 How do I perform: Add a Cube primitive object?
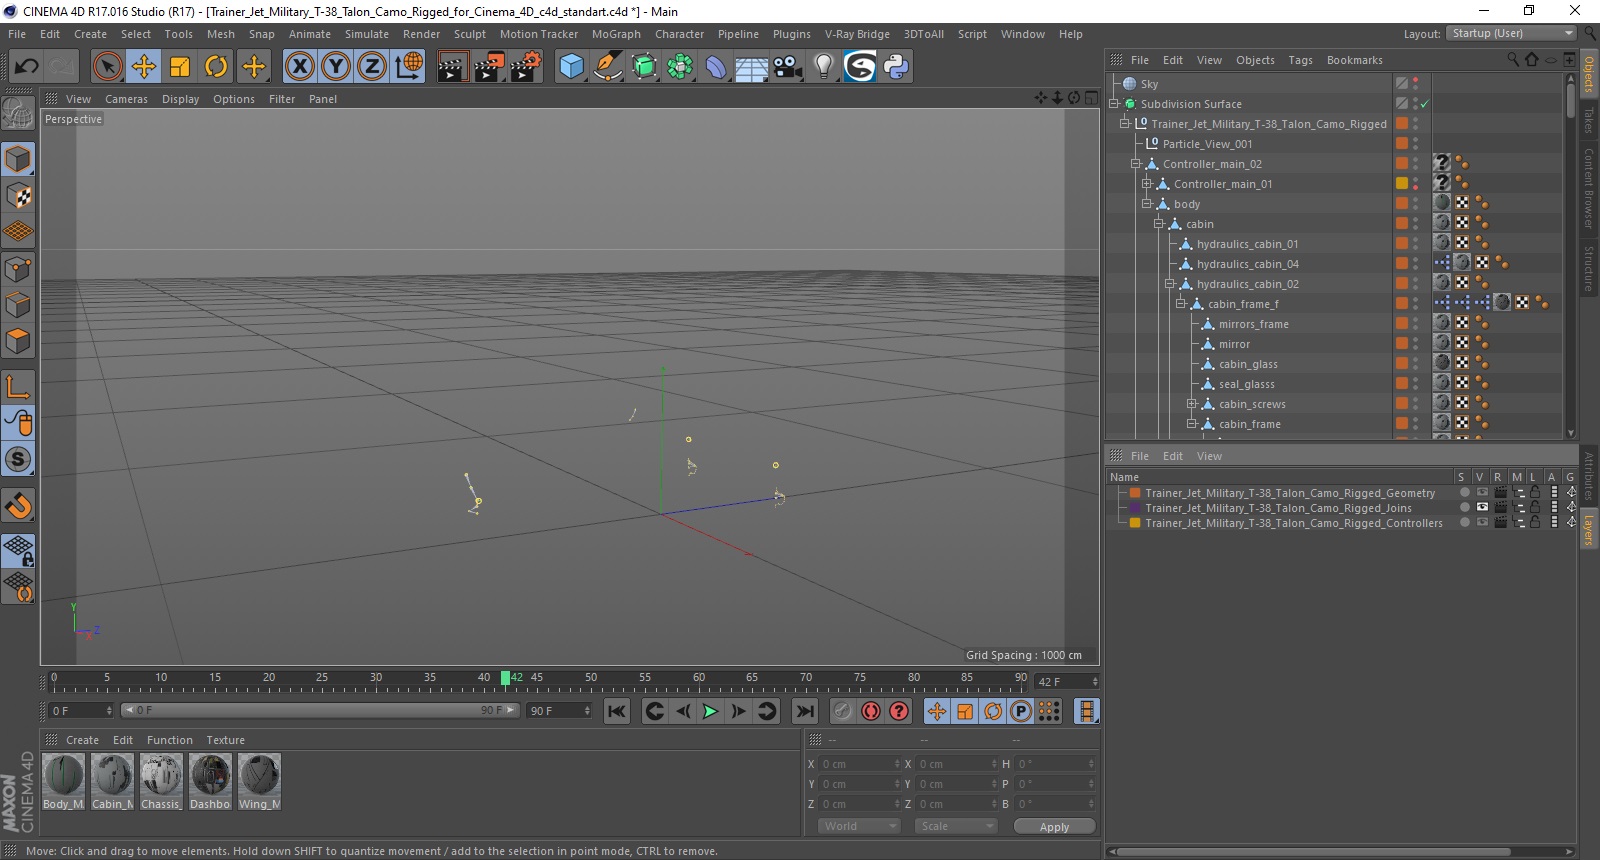click(571, 67)
